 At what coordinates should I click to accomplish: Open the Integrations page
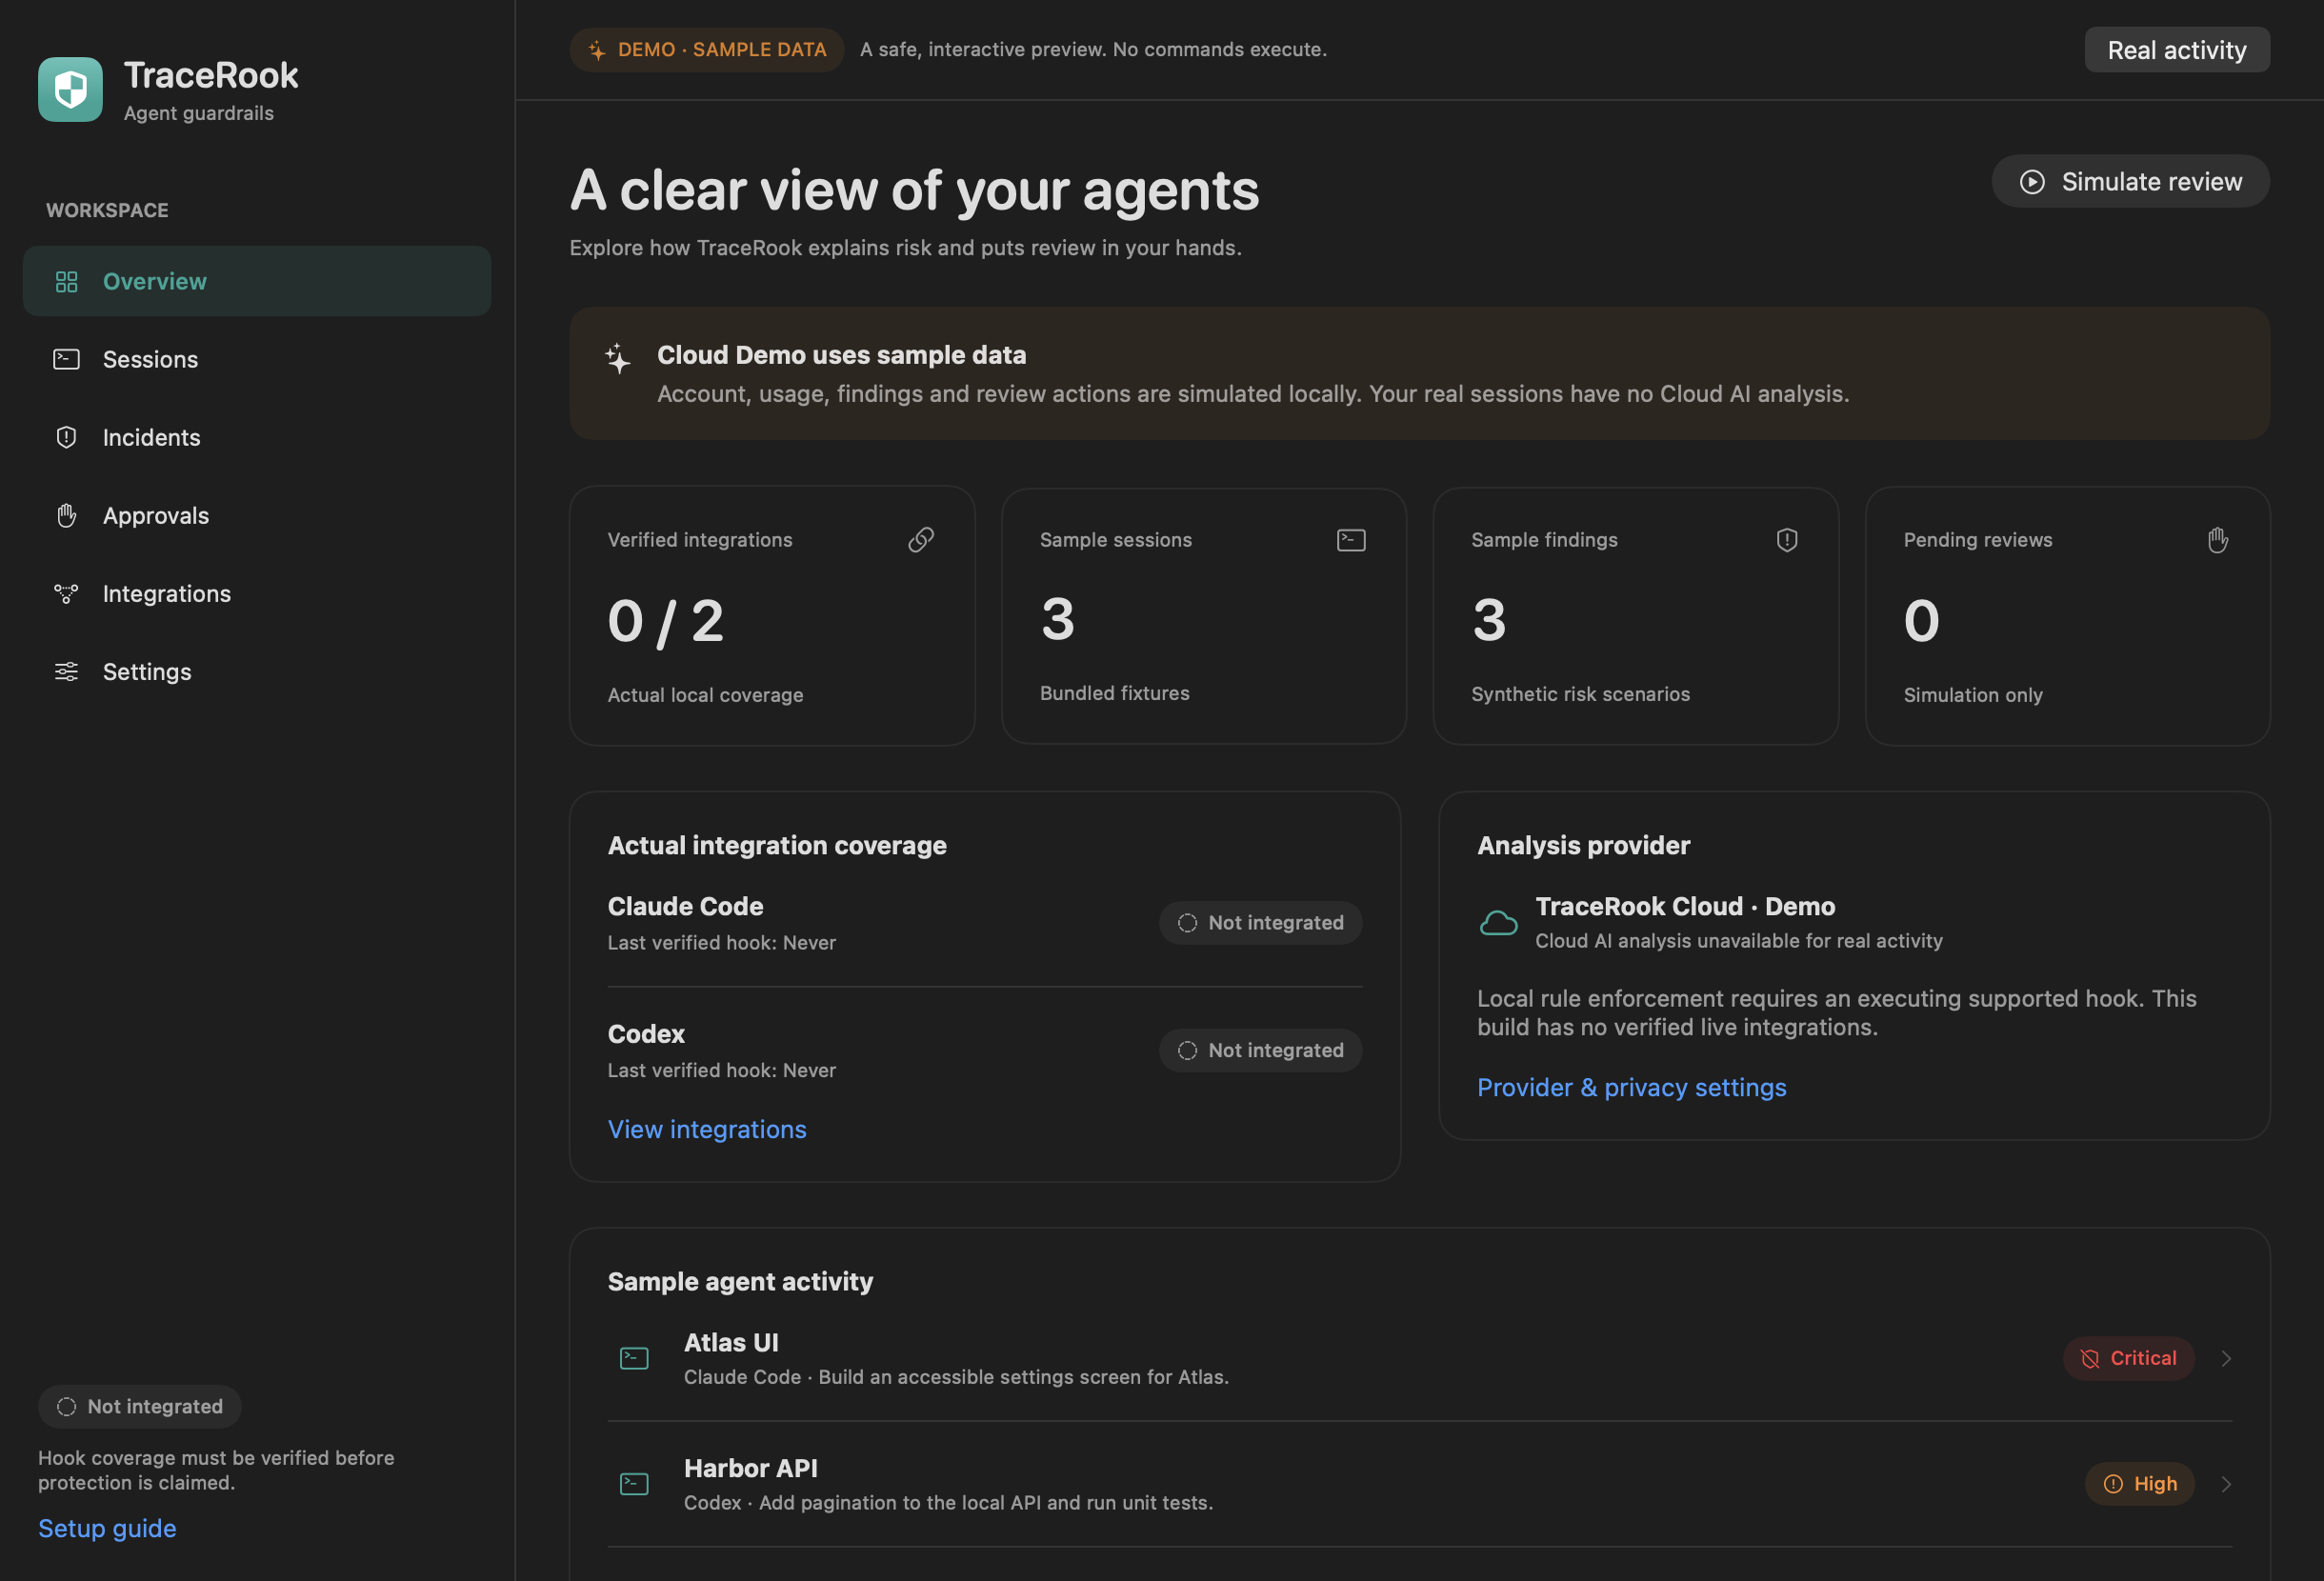257,594
